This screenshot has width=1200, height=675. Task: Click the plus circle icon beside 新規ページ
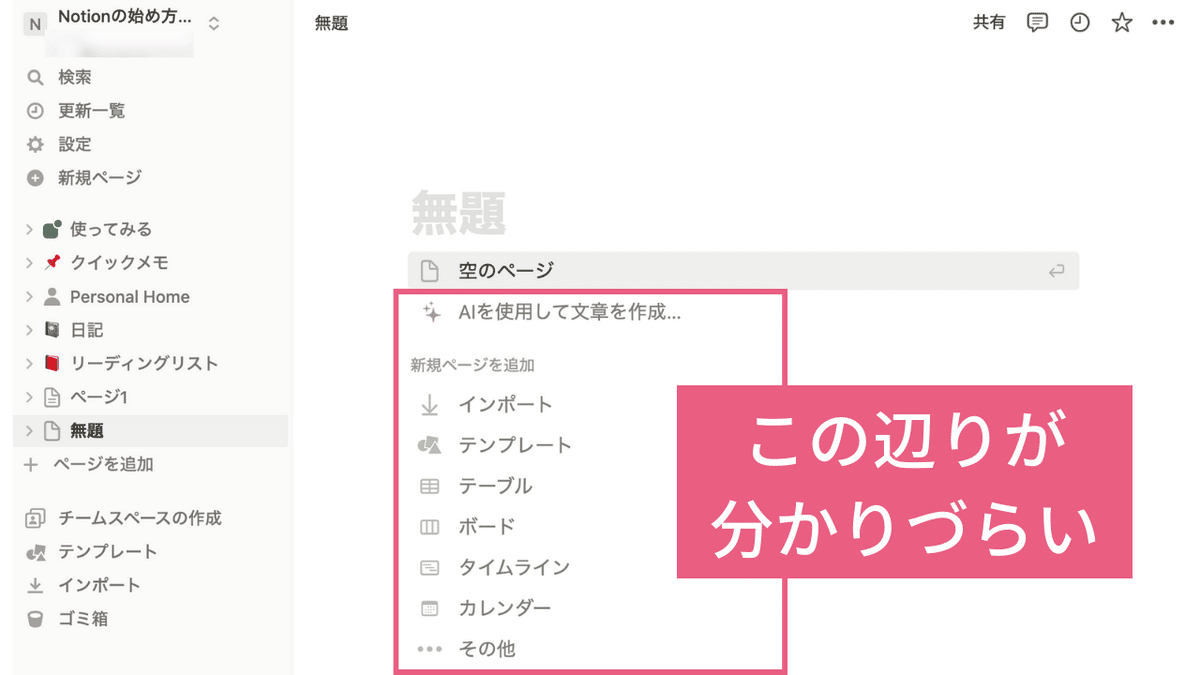(x=35, y=178)
